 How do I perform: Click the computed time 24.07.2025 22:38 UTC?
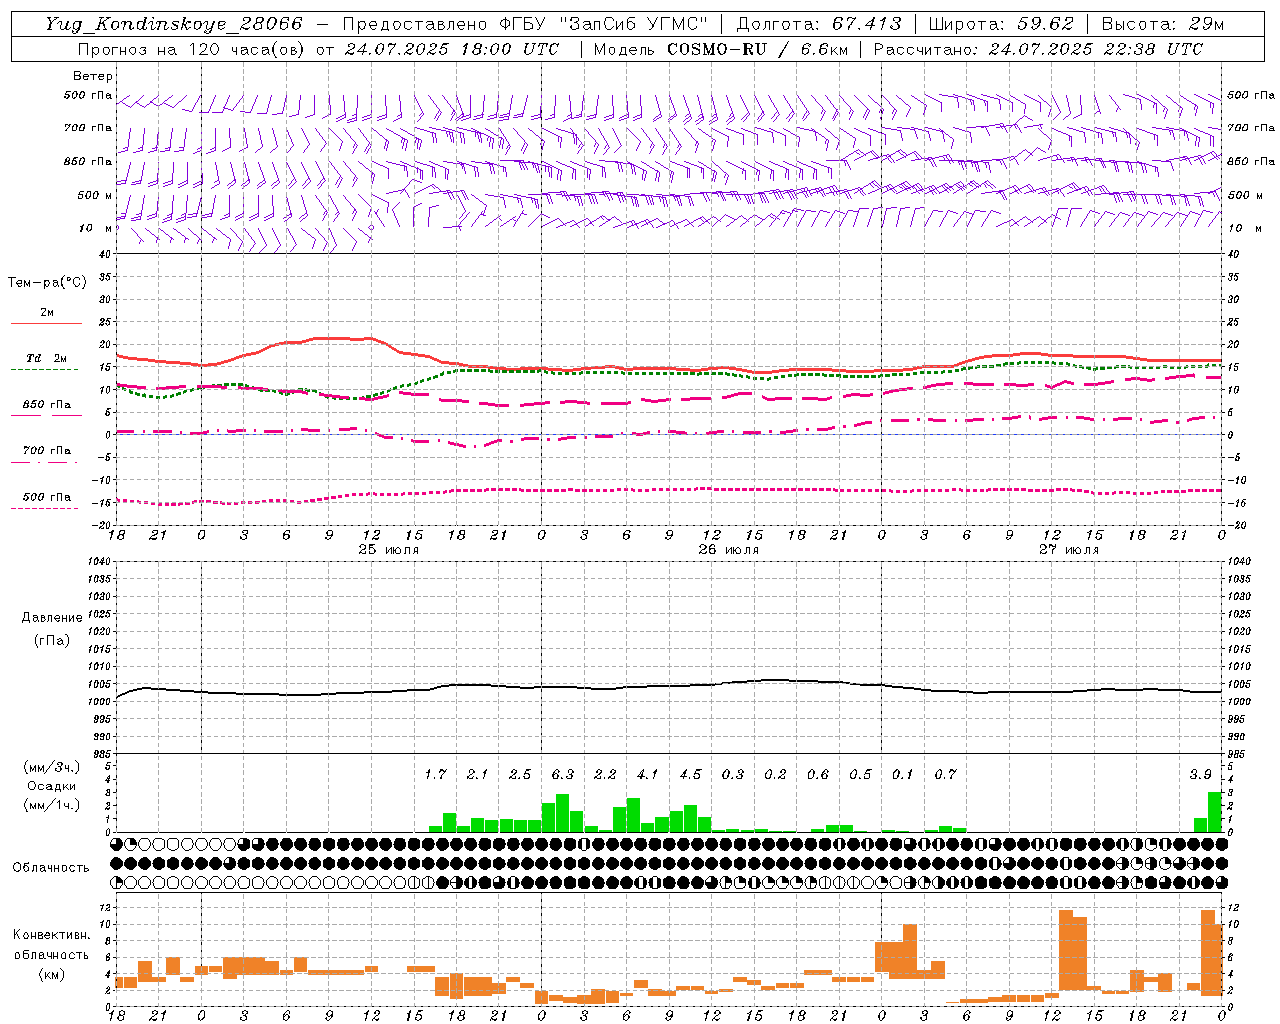click(x=1095, y=49)
